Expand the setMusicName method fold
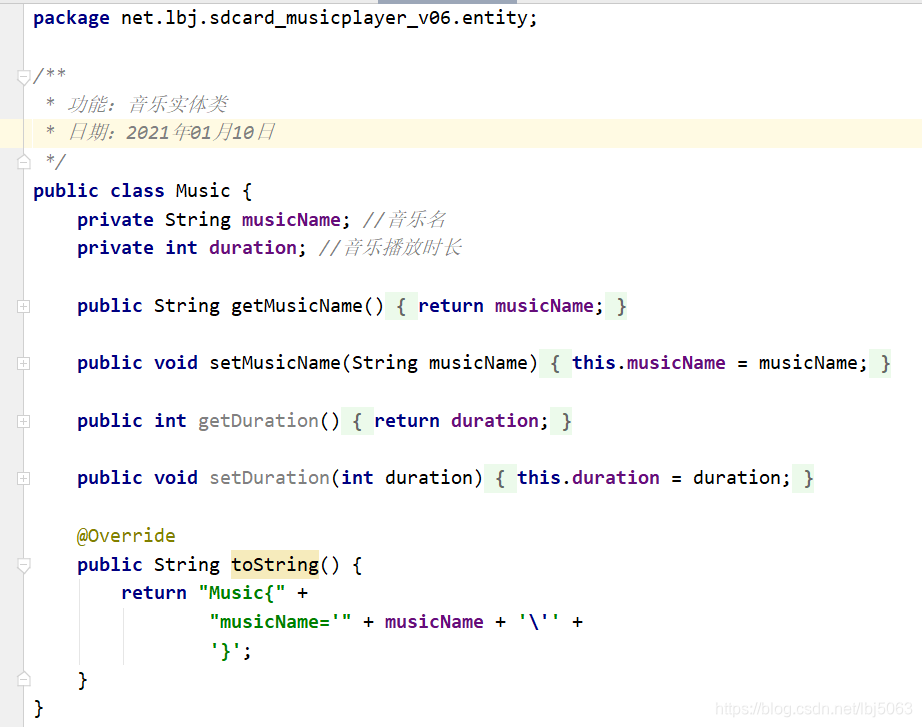This screenshot has width=922, height=727. tap(24, 364)
